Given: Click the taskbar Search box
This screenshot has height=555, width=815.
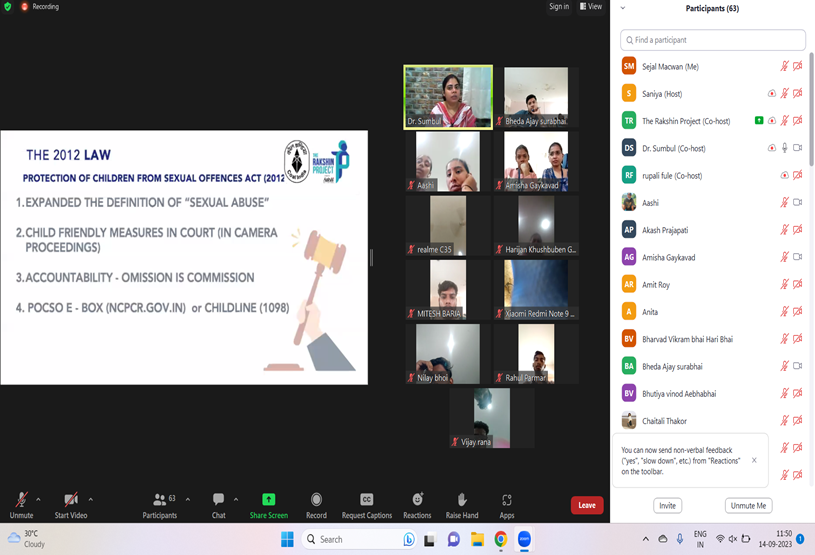Looking at the screenshot, I should [359, 539].
